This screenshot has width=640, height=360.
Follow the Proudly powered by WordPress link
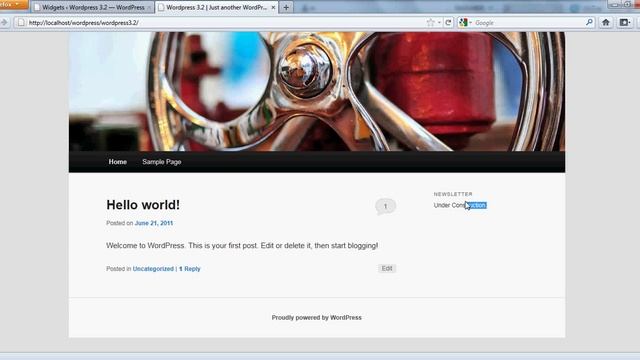point(317,318)
